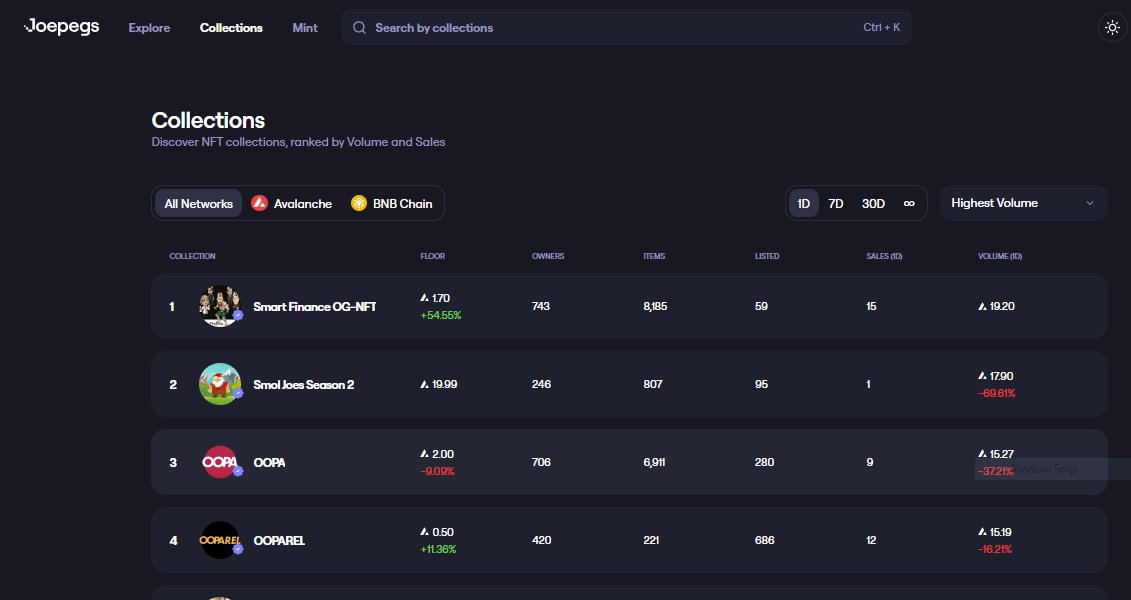Click AVAX icon beside volume 17.90
The width and height of the screenshot is (1131, 600).
(x=982, y=376)
